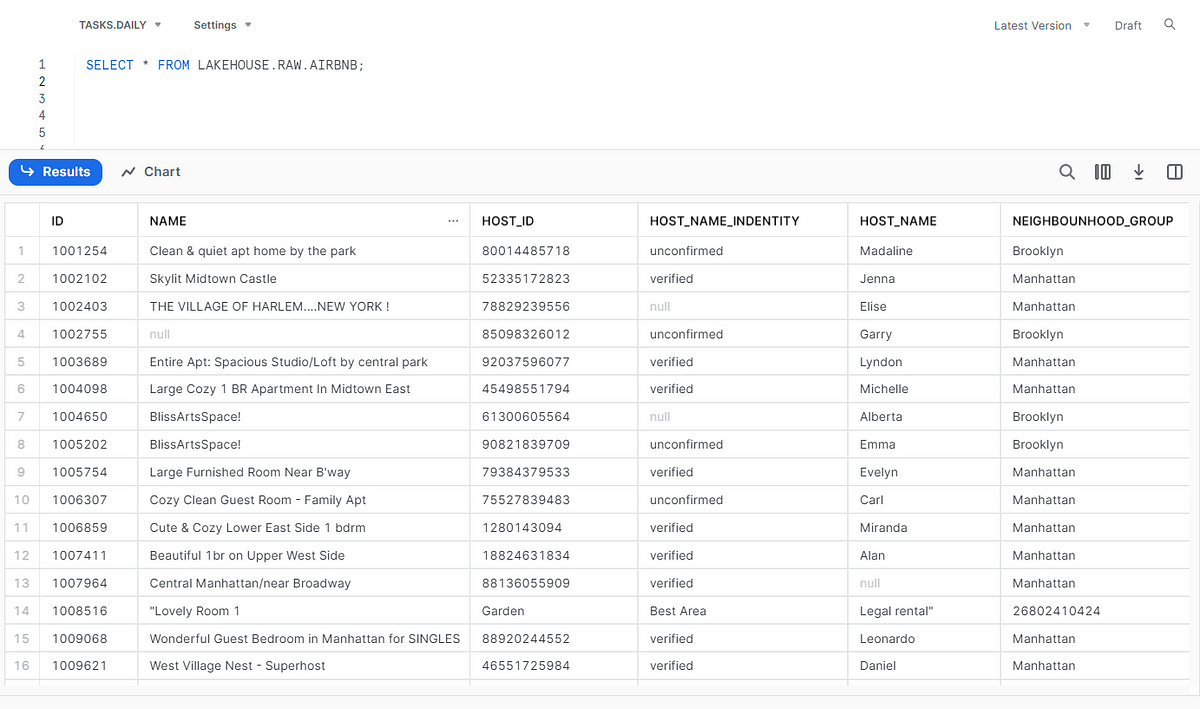Select cell 'Cozy Clean Guest Room - Family Apt'

(303, 500)
